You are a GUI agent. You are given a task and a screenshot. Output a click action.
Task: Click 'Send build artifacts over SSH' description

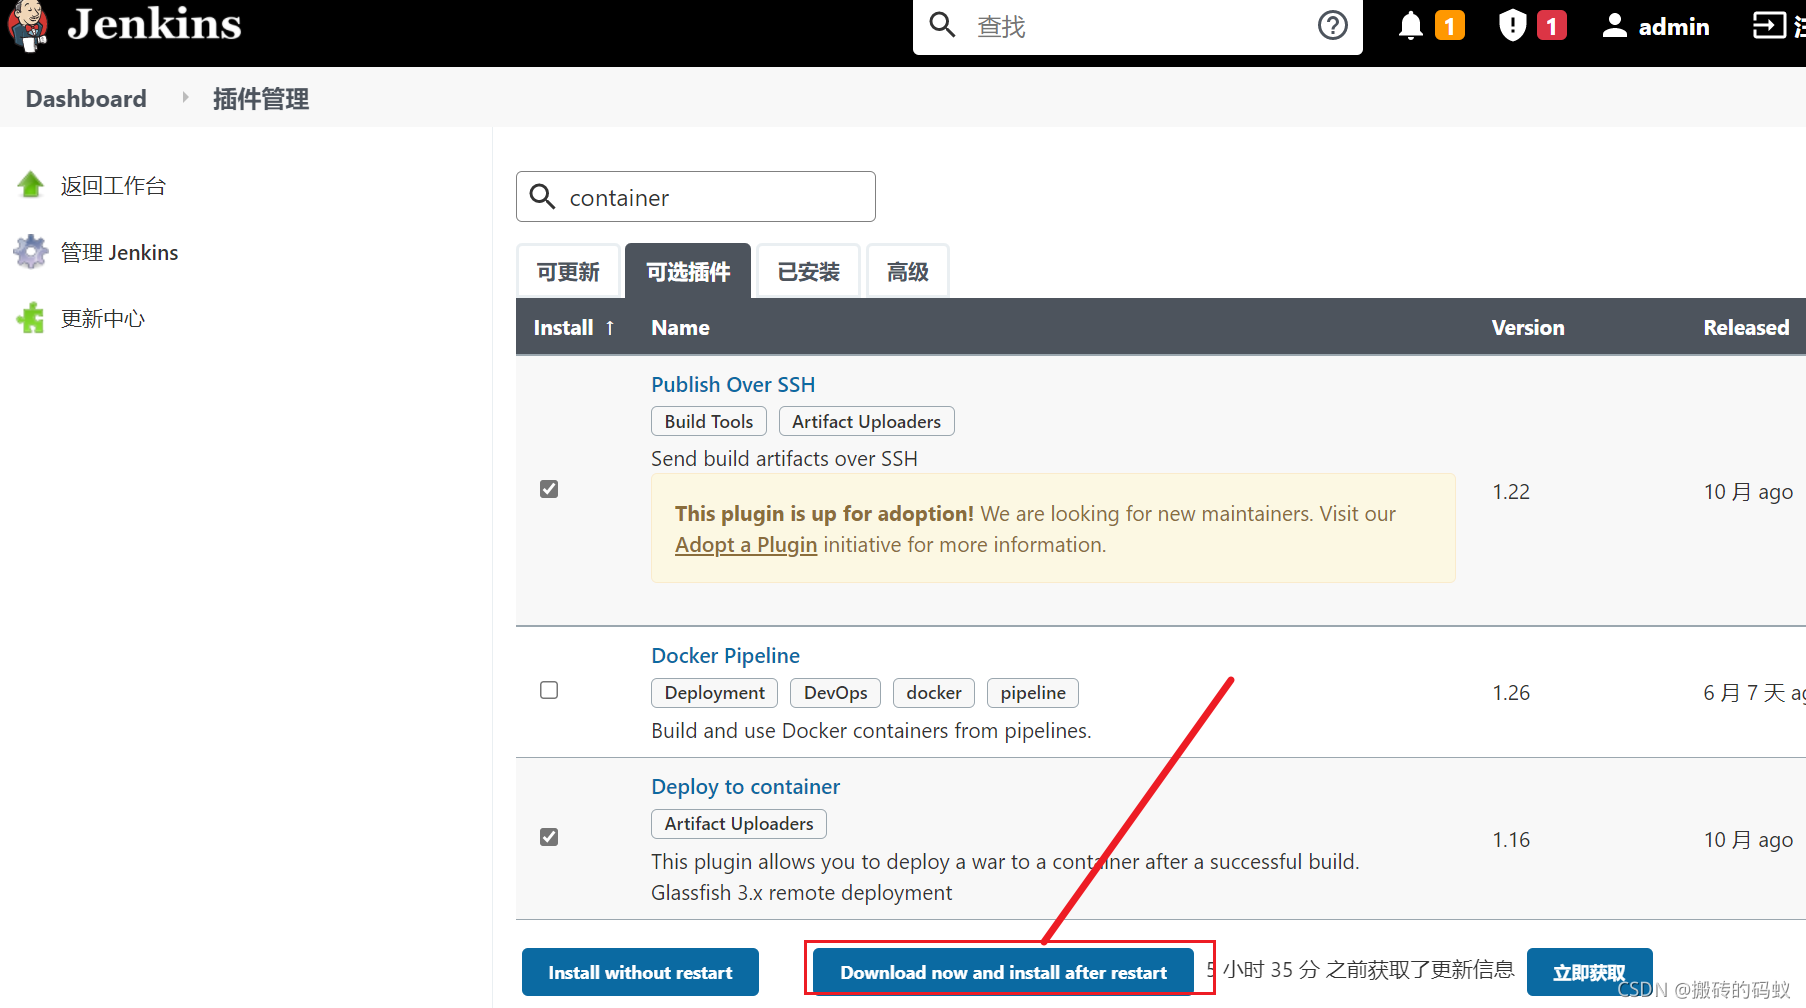784,459
